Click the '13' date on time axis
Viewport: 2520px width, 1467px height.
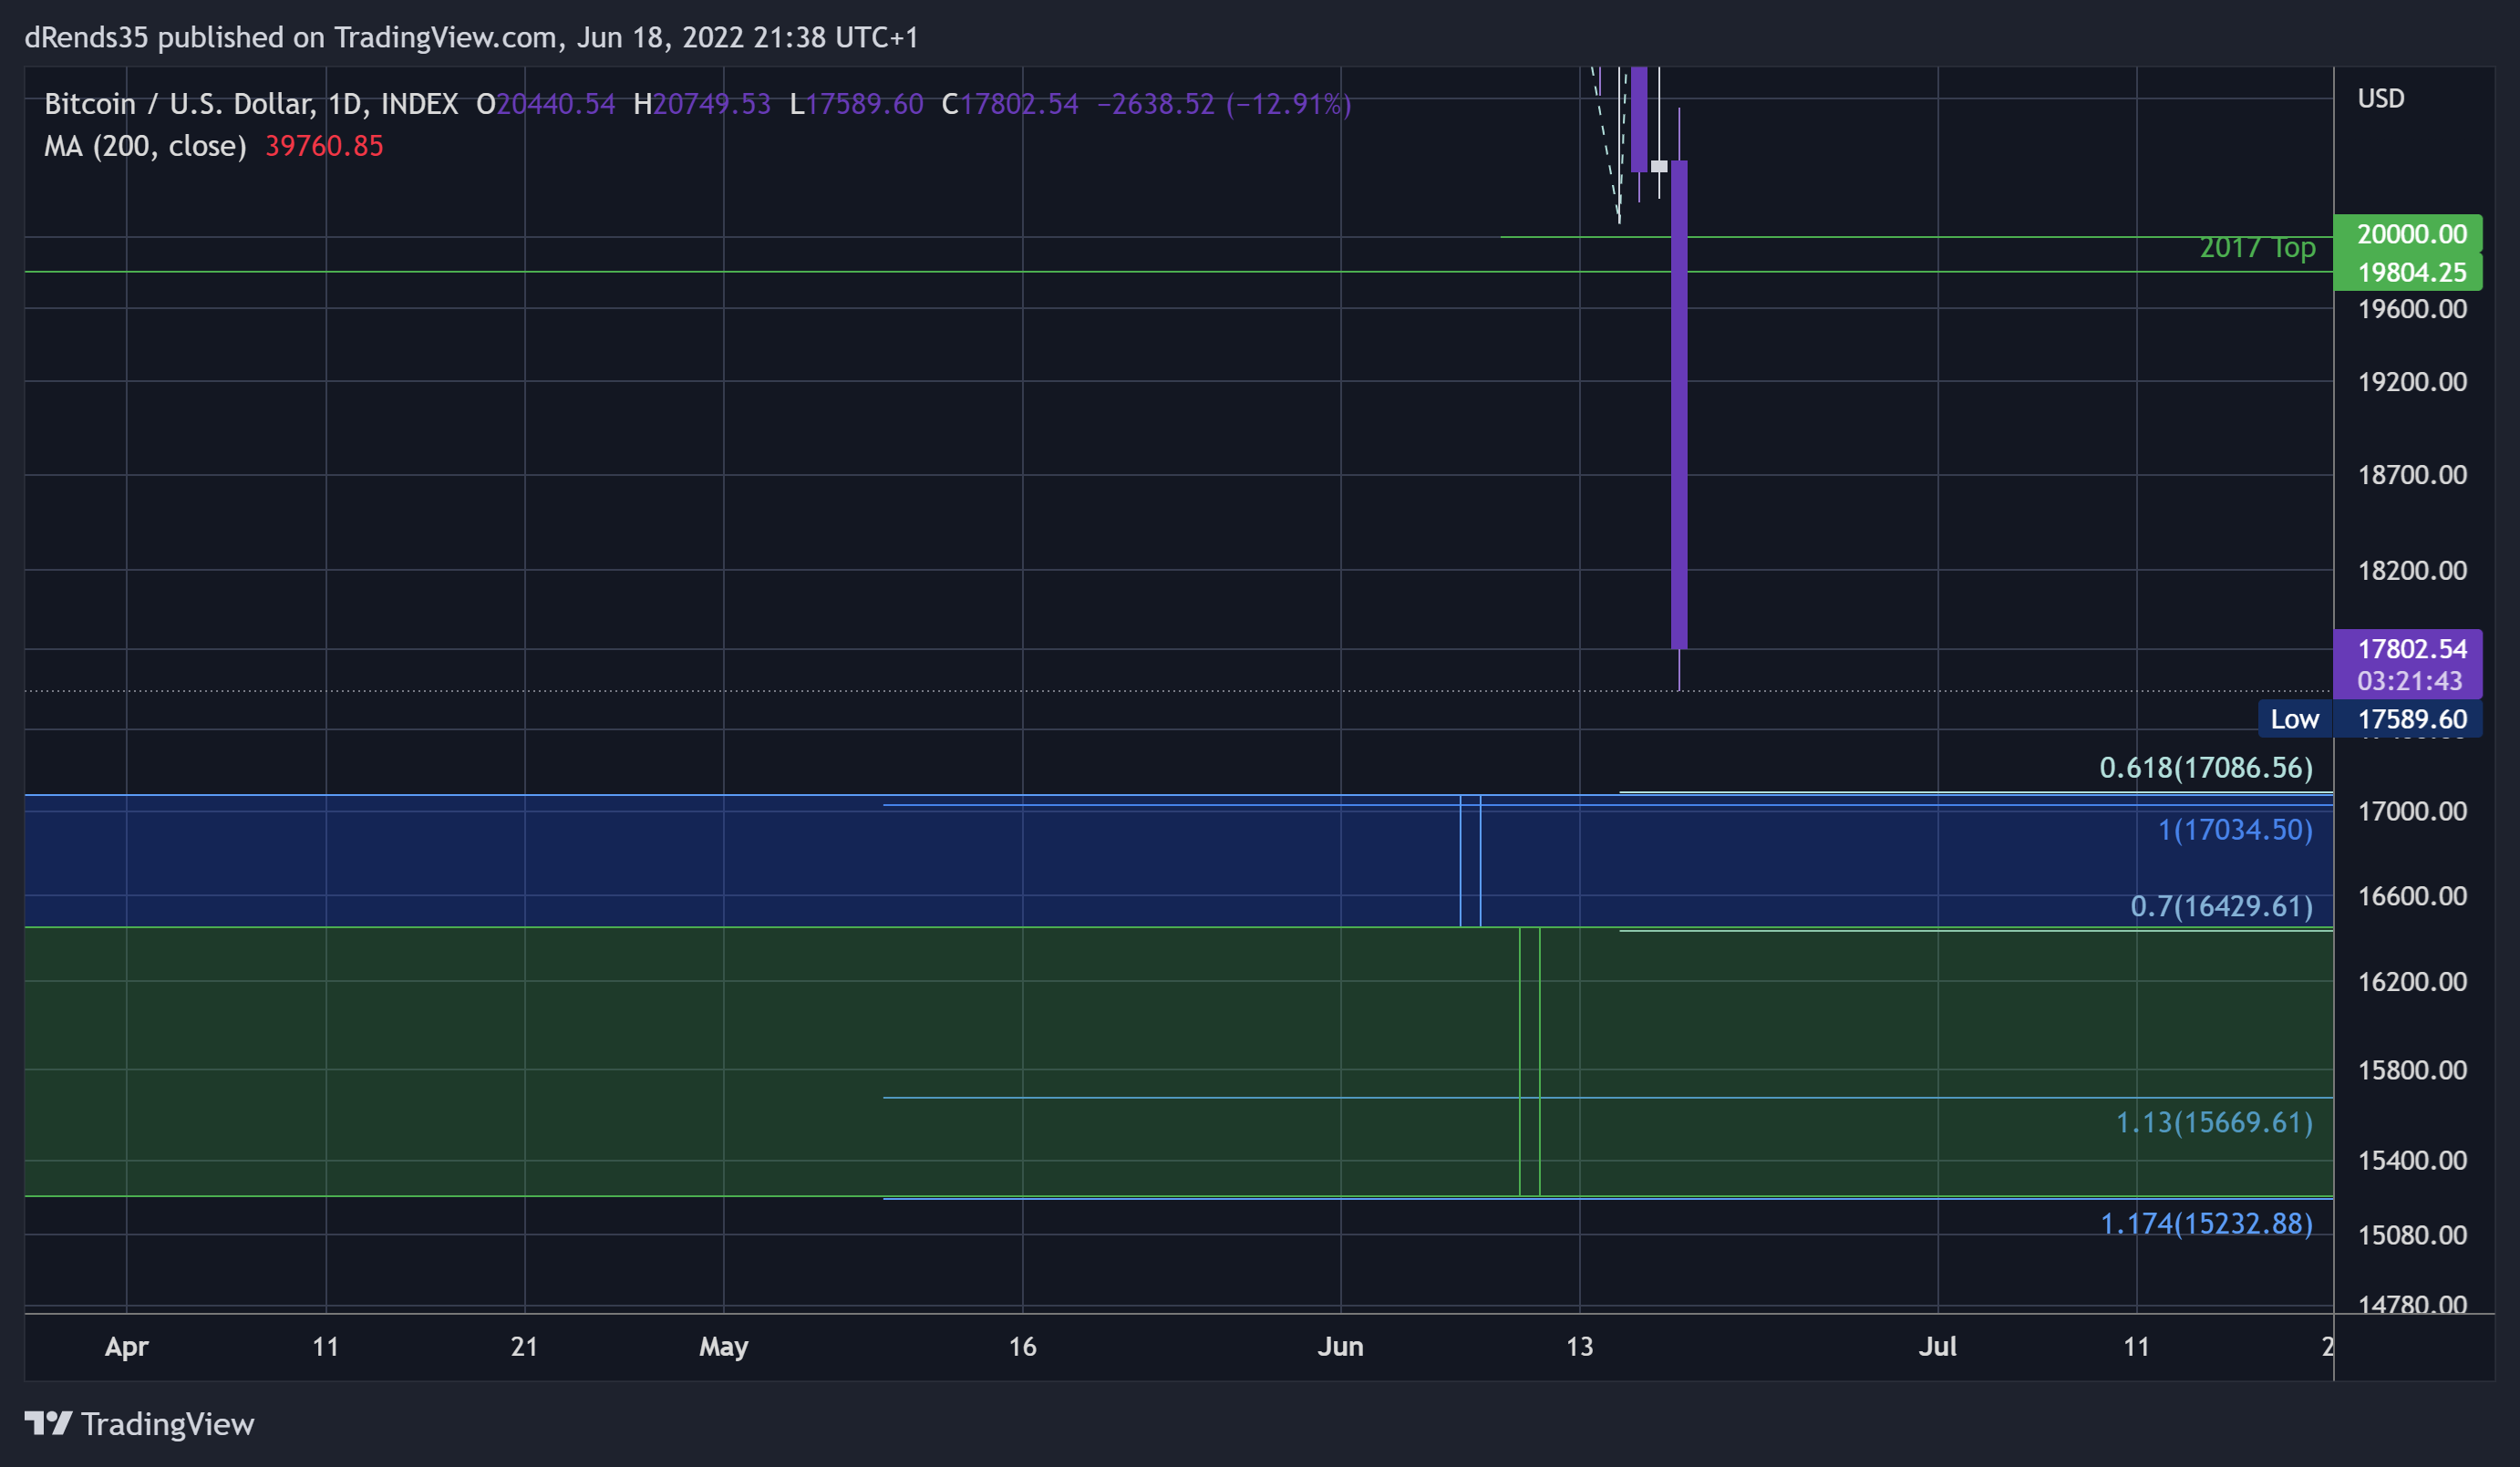(1579, 1346)
